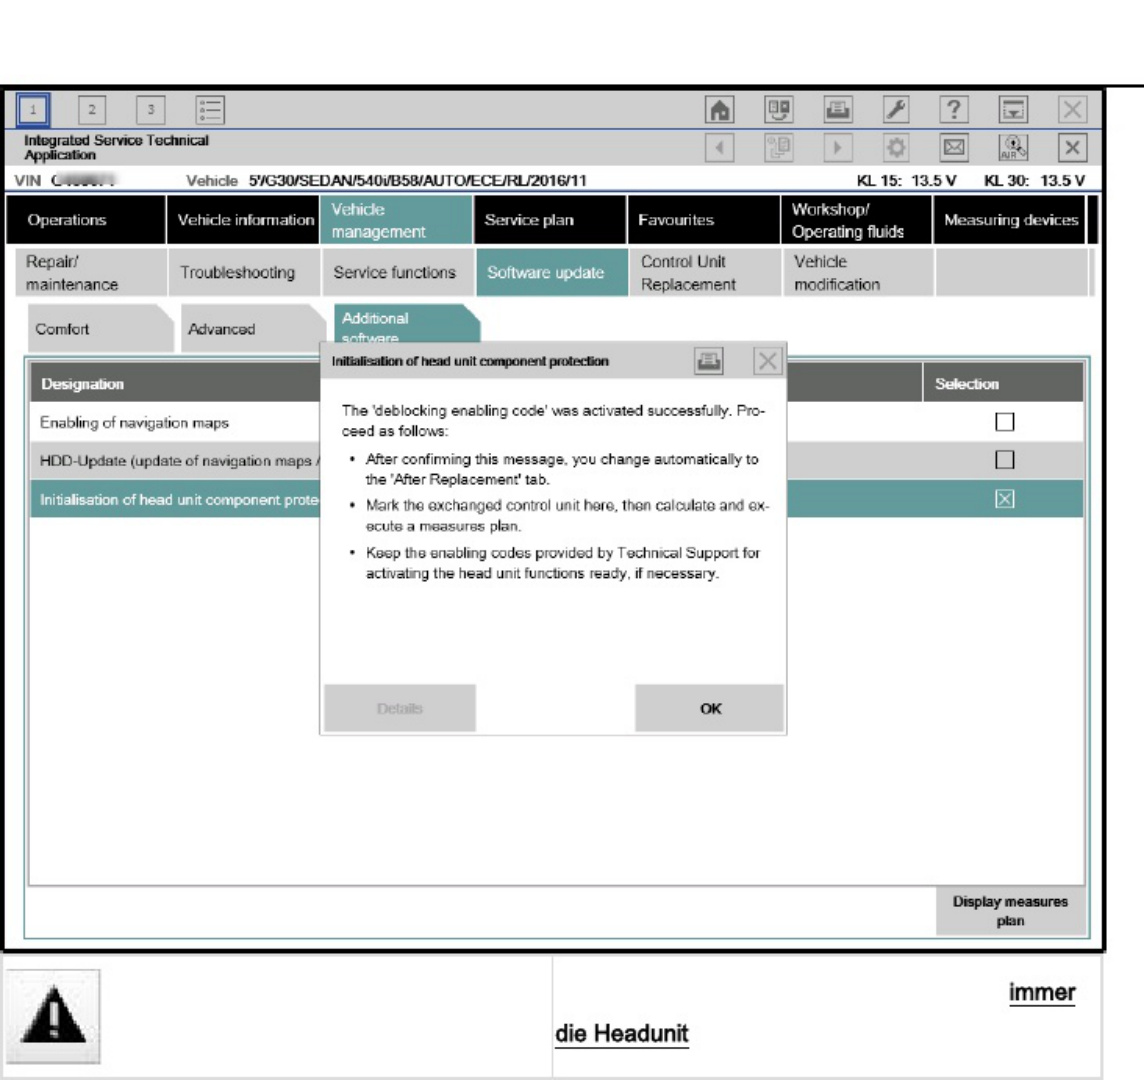
Task: Tick the HDD-Update selection checkbox
Action: [x=1005, y=460]
